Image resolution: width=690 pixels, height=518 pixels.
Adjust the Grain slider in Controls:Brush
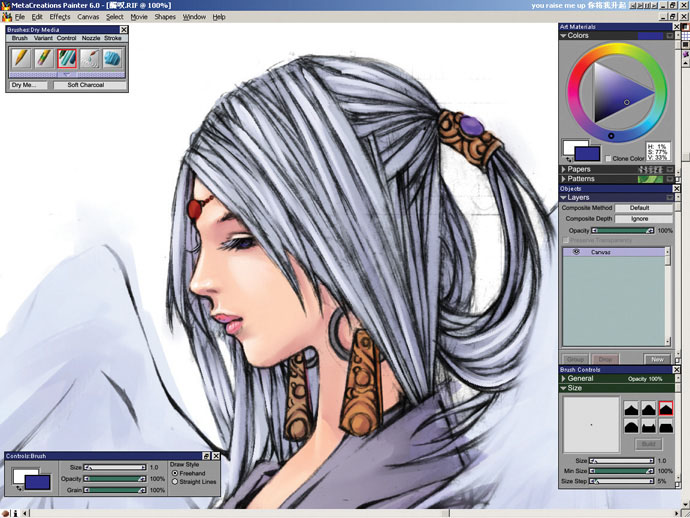click(x=115, y=490)
